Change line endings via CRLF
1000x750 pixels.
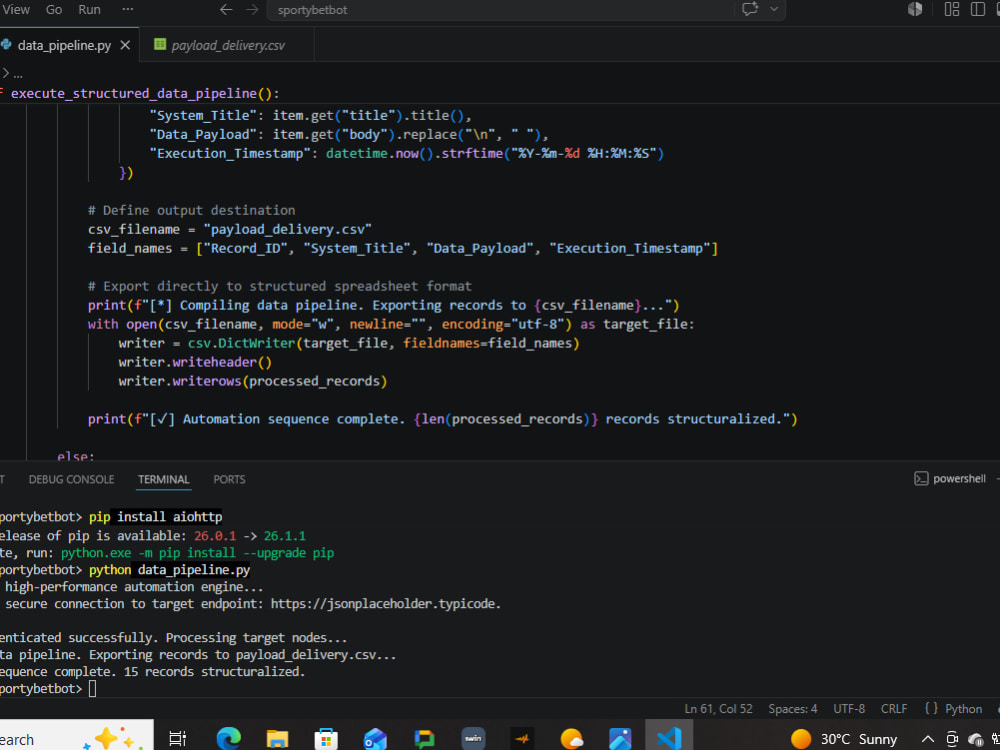pos(894,709)
